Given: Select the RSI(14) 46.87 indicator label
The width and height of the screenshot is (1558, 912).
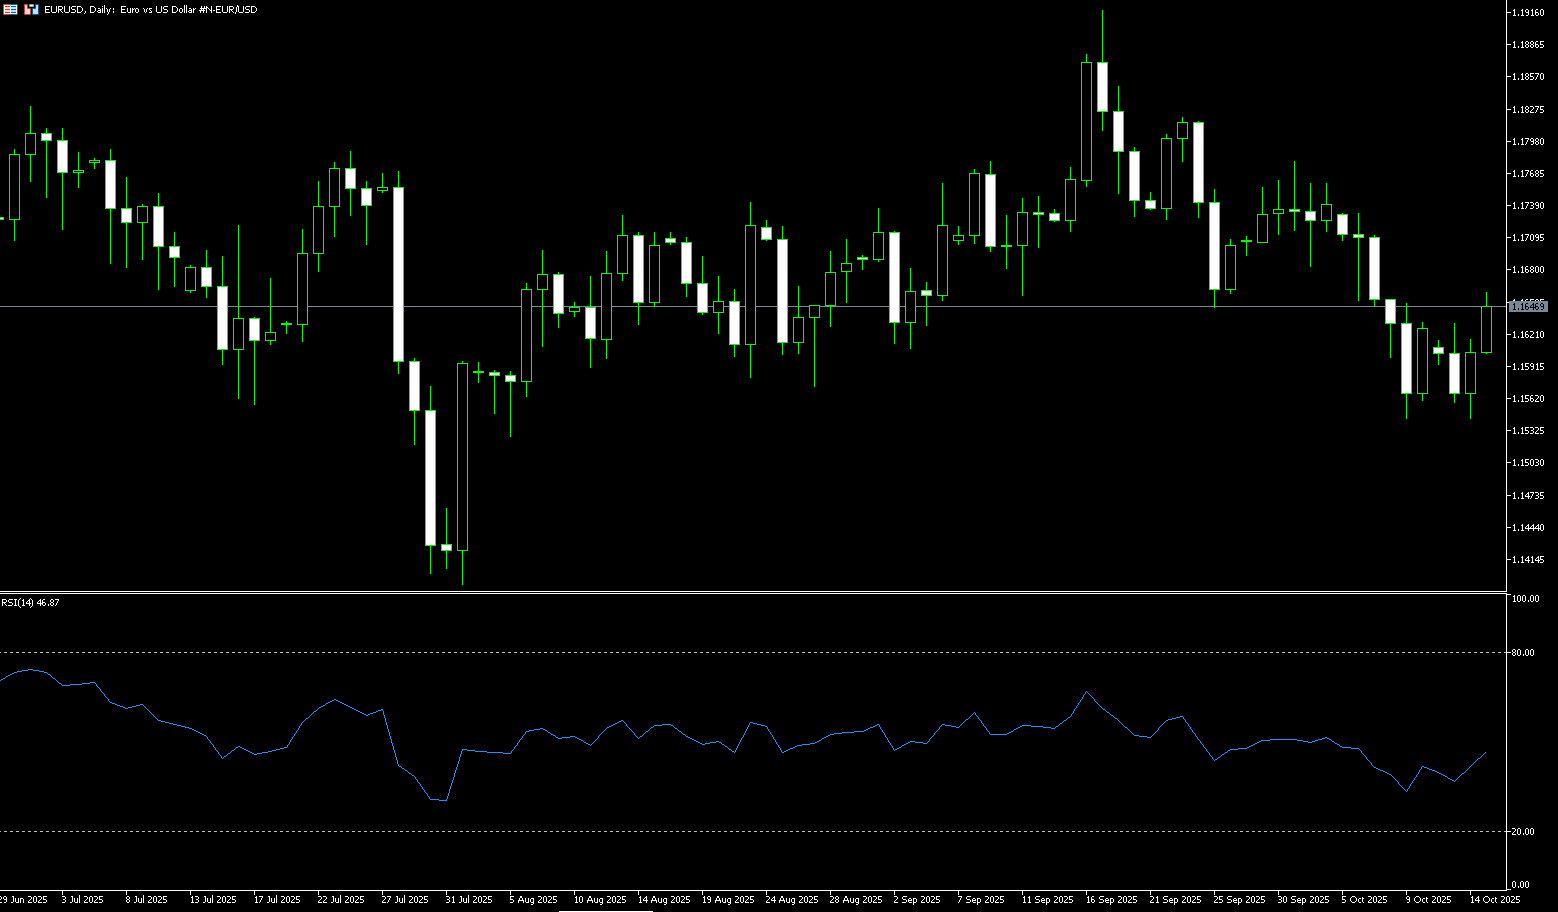Looking at the screenshot, I should point(30,602).
